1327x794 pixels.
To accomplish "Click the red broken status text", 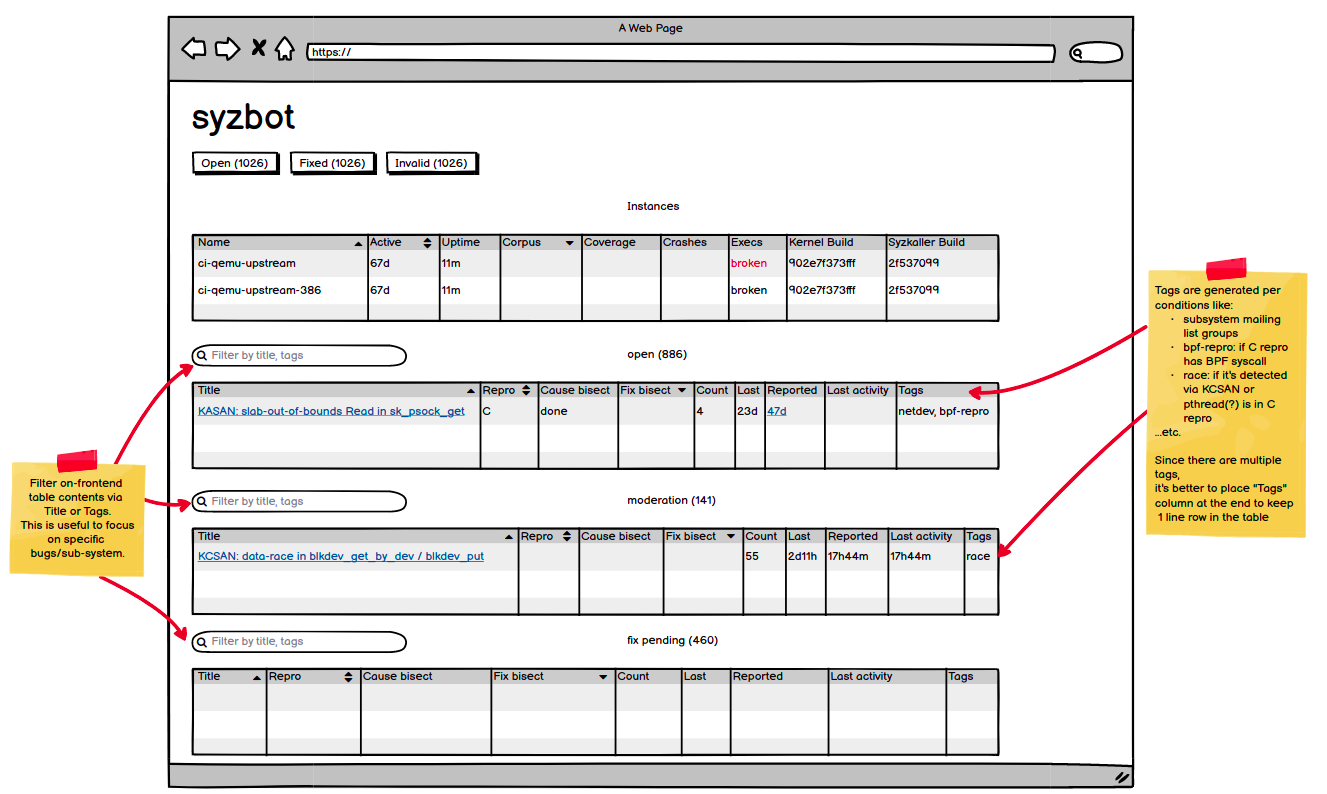I will (749, 263).
